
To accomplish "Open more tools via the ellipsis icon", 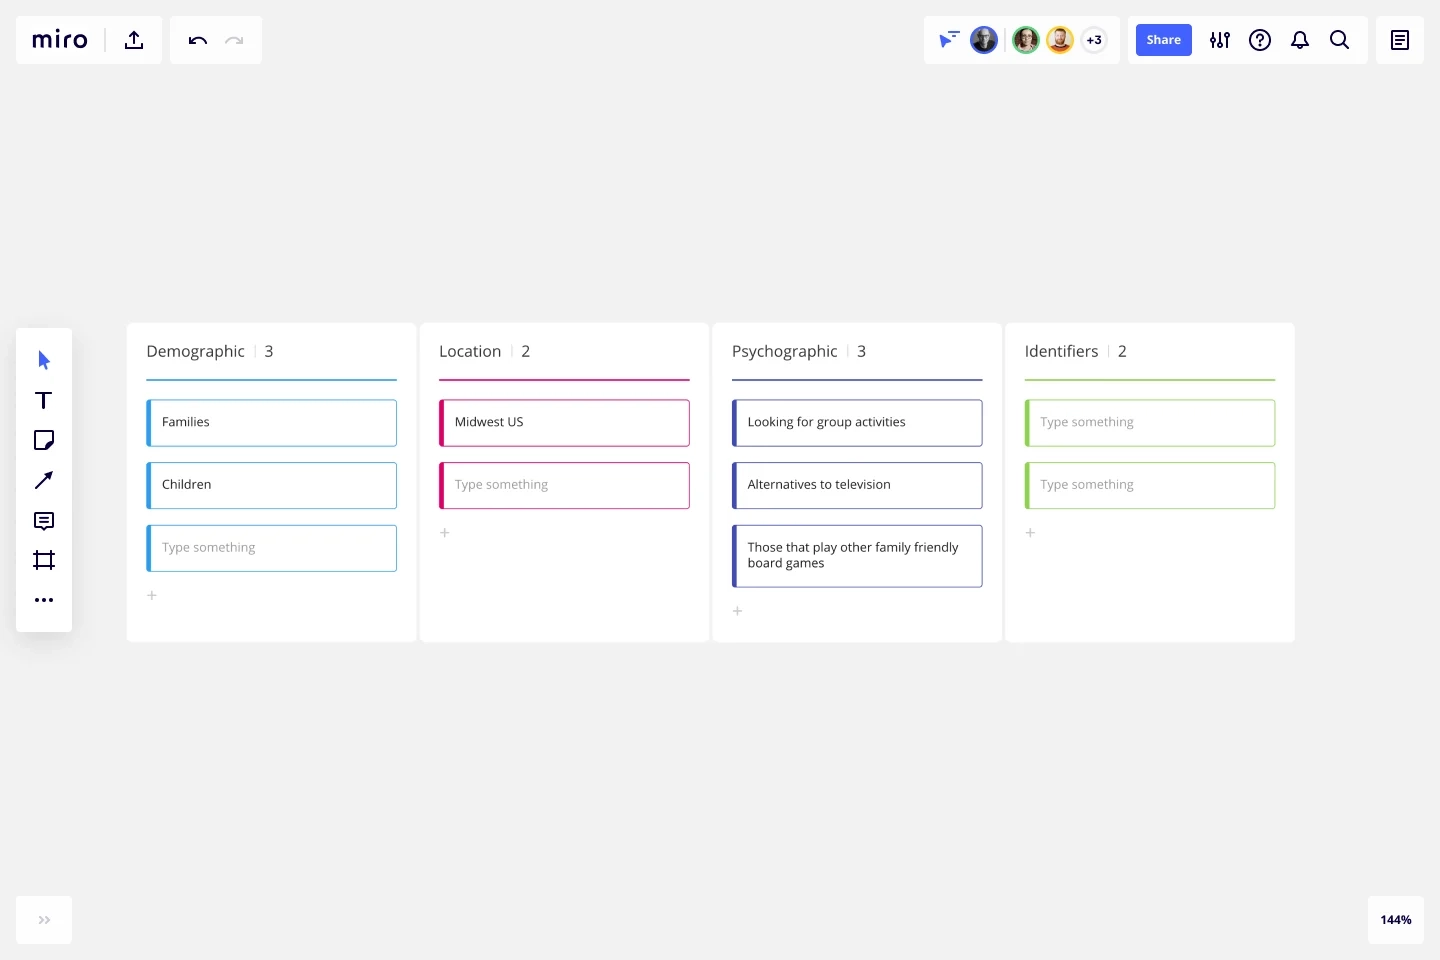I will (x=44, y=600).
